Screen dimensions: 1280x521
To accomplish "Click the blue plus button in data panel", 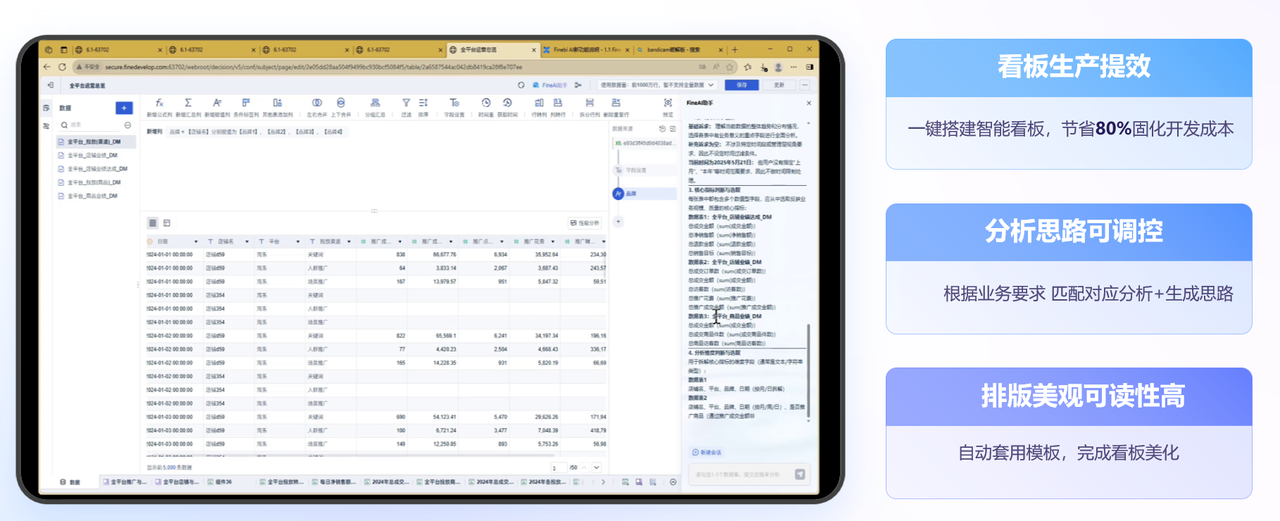I will [x=124, y=108].
